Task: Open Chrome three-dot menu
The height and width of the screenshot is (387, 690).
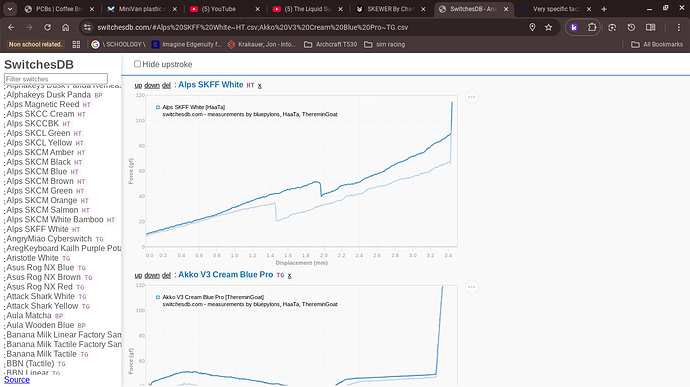Action: [x=679, y=27]
